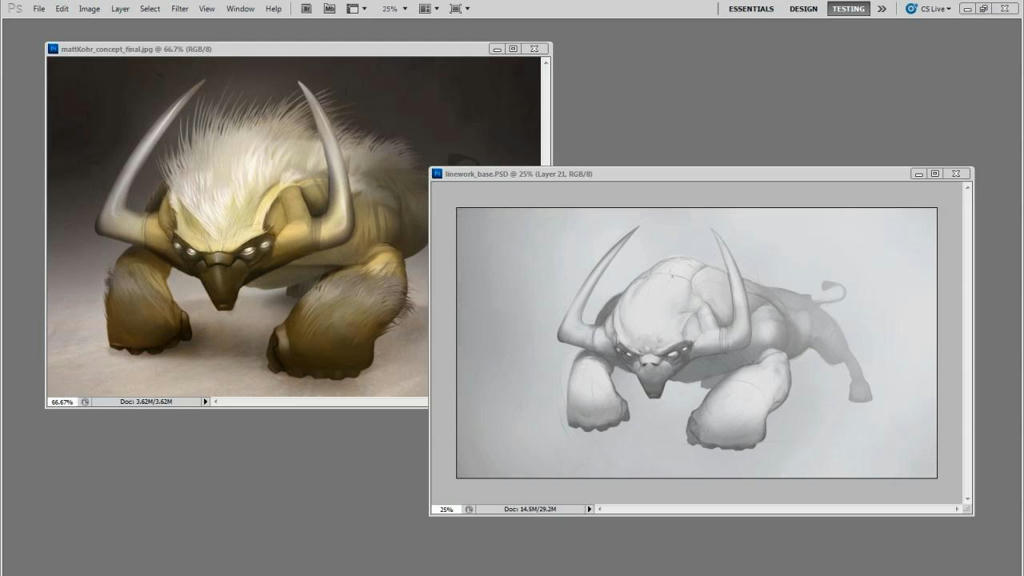Click the Ps document icon of mattKohr_concept_final.jpg
This screenshot has height=576, width=1024.
(x=53, y=49)
